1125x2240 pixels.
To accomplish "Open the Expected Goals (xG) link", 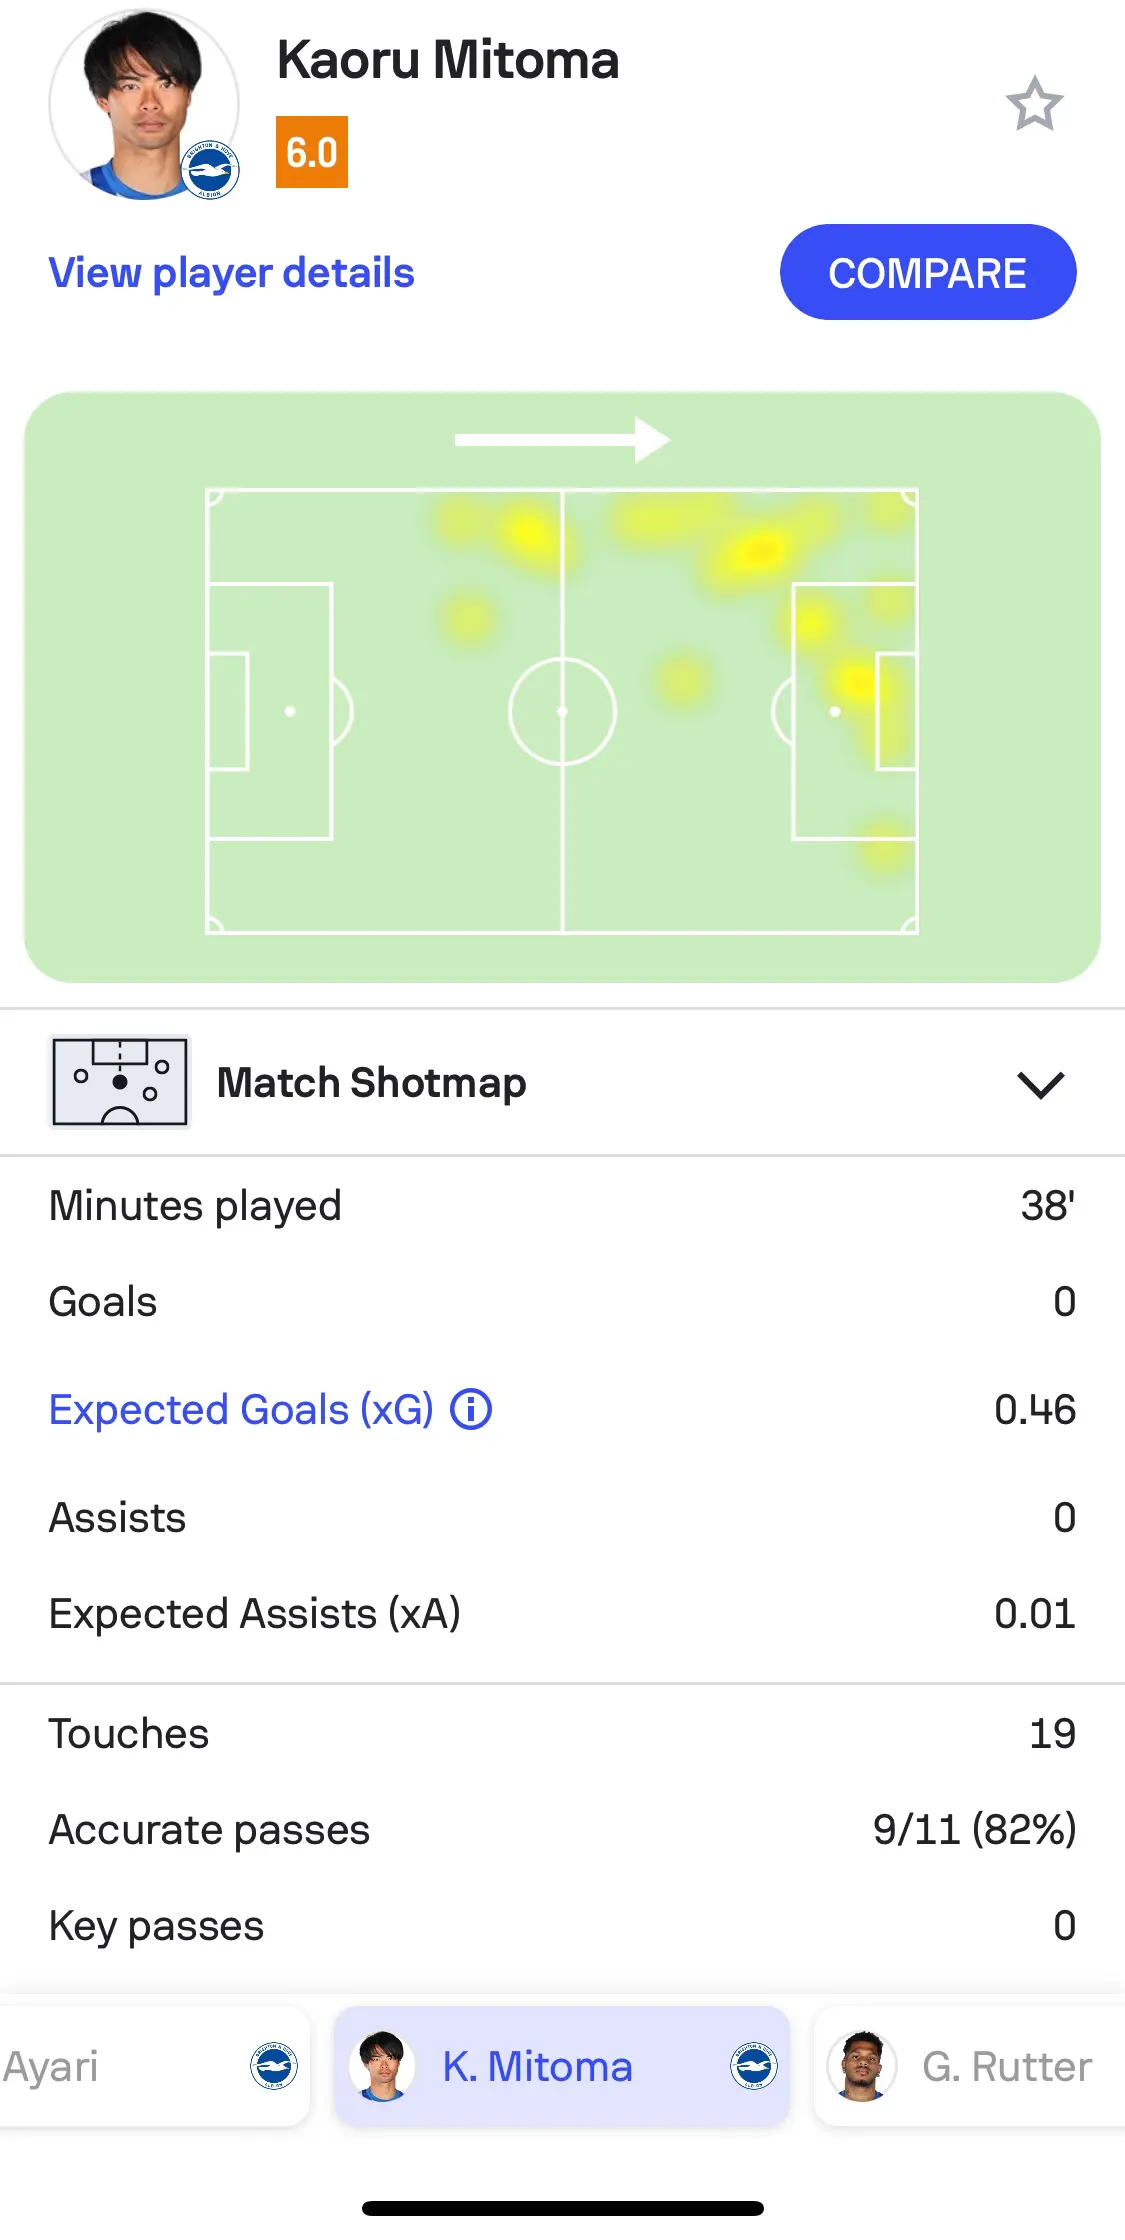I will [x=241, y=1409].
